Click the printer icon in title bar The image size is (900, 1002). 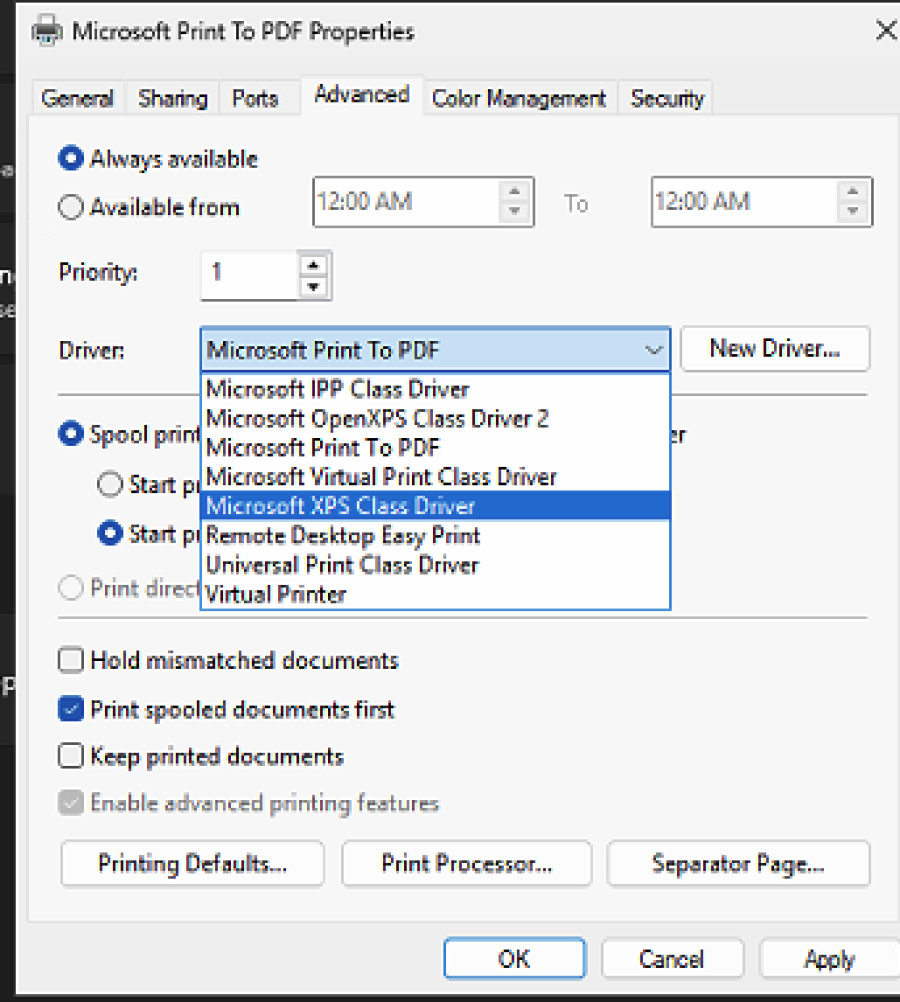tap(46, 32)
